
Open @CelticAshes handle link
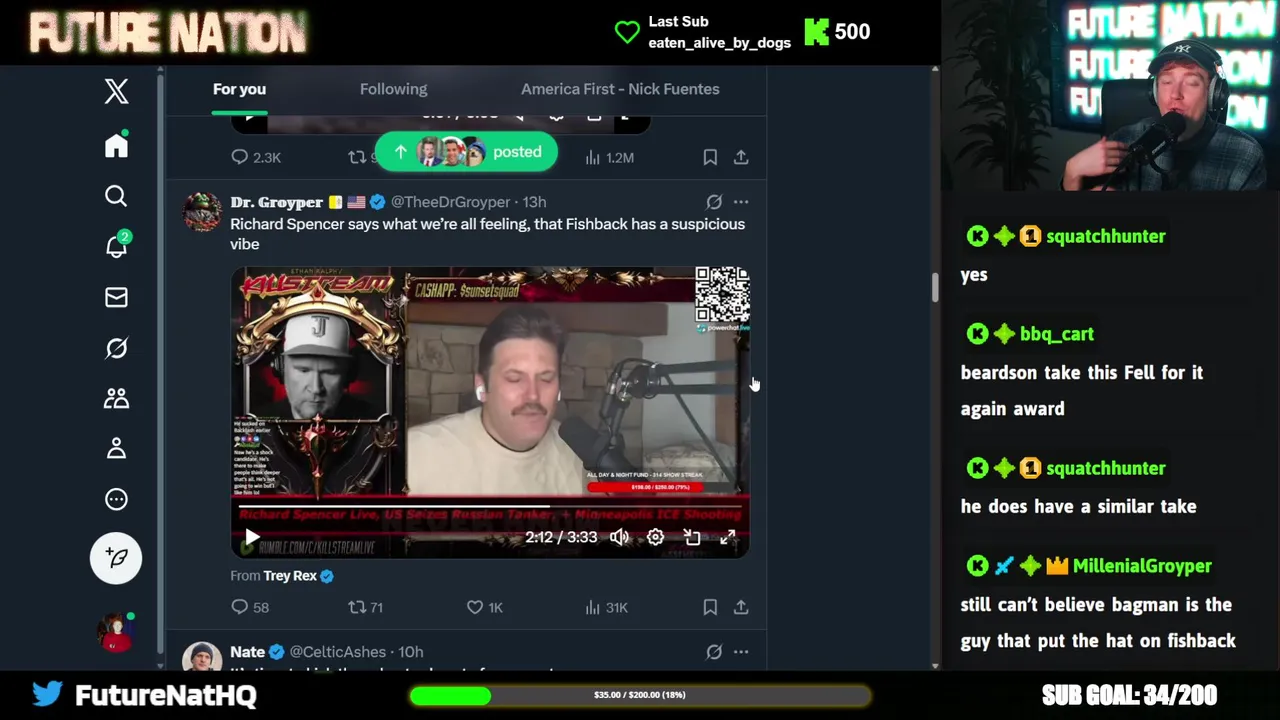click(x=337, y=652)
